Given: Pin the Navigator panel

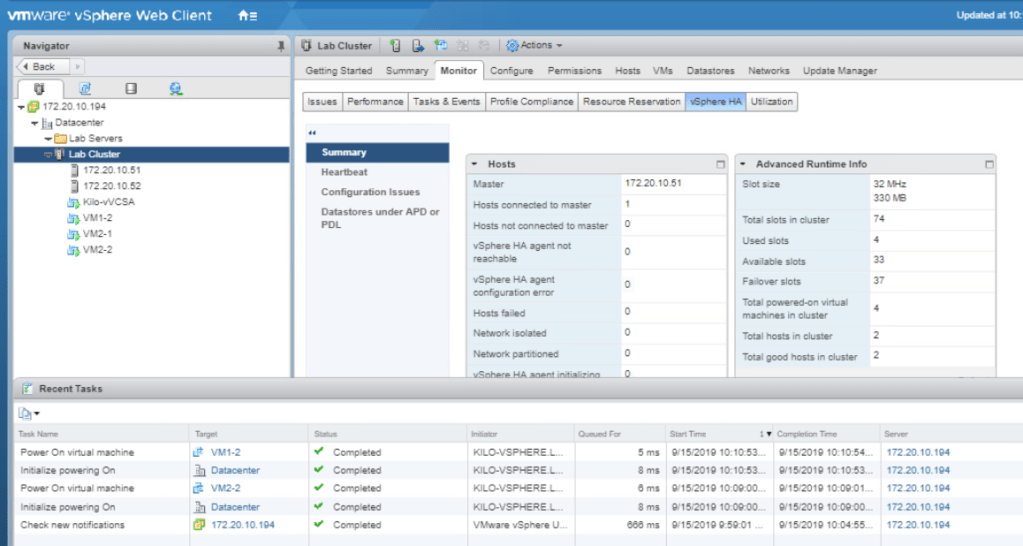Looking at the screenshot, I should (x=280, y=46).
